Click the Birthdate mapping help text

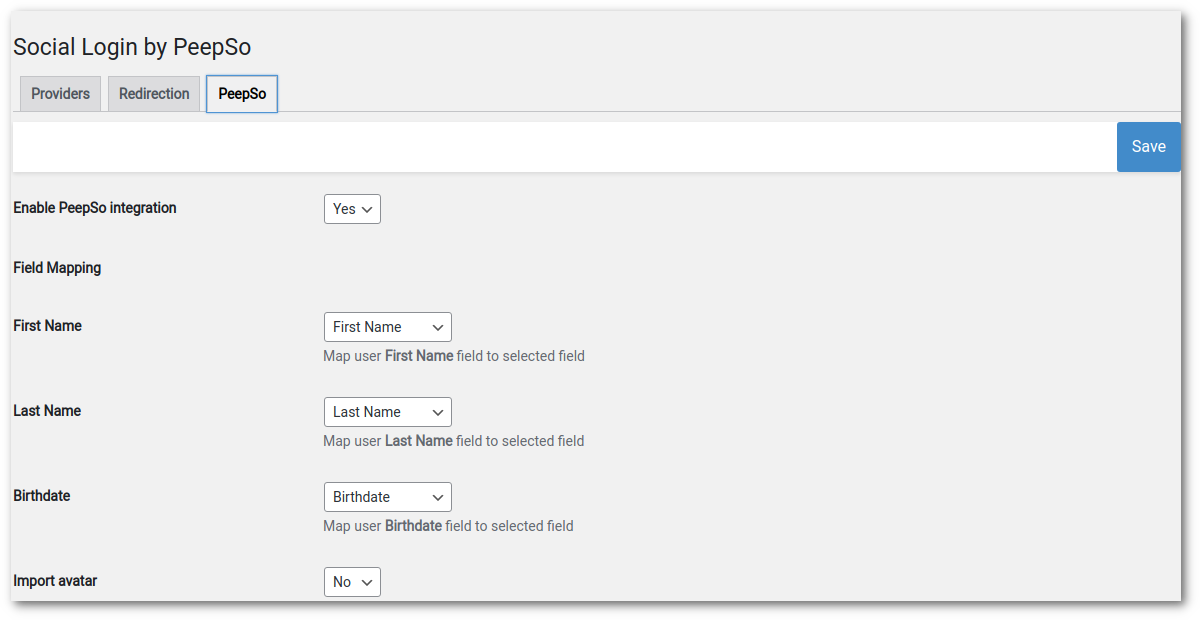[x=449, y=526]
